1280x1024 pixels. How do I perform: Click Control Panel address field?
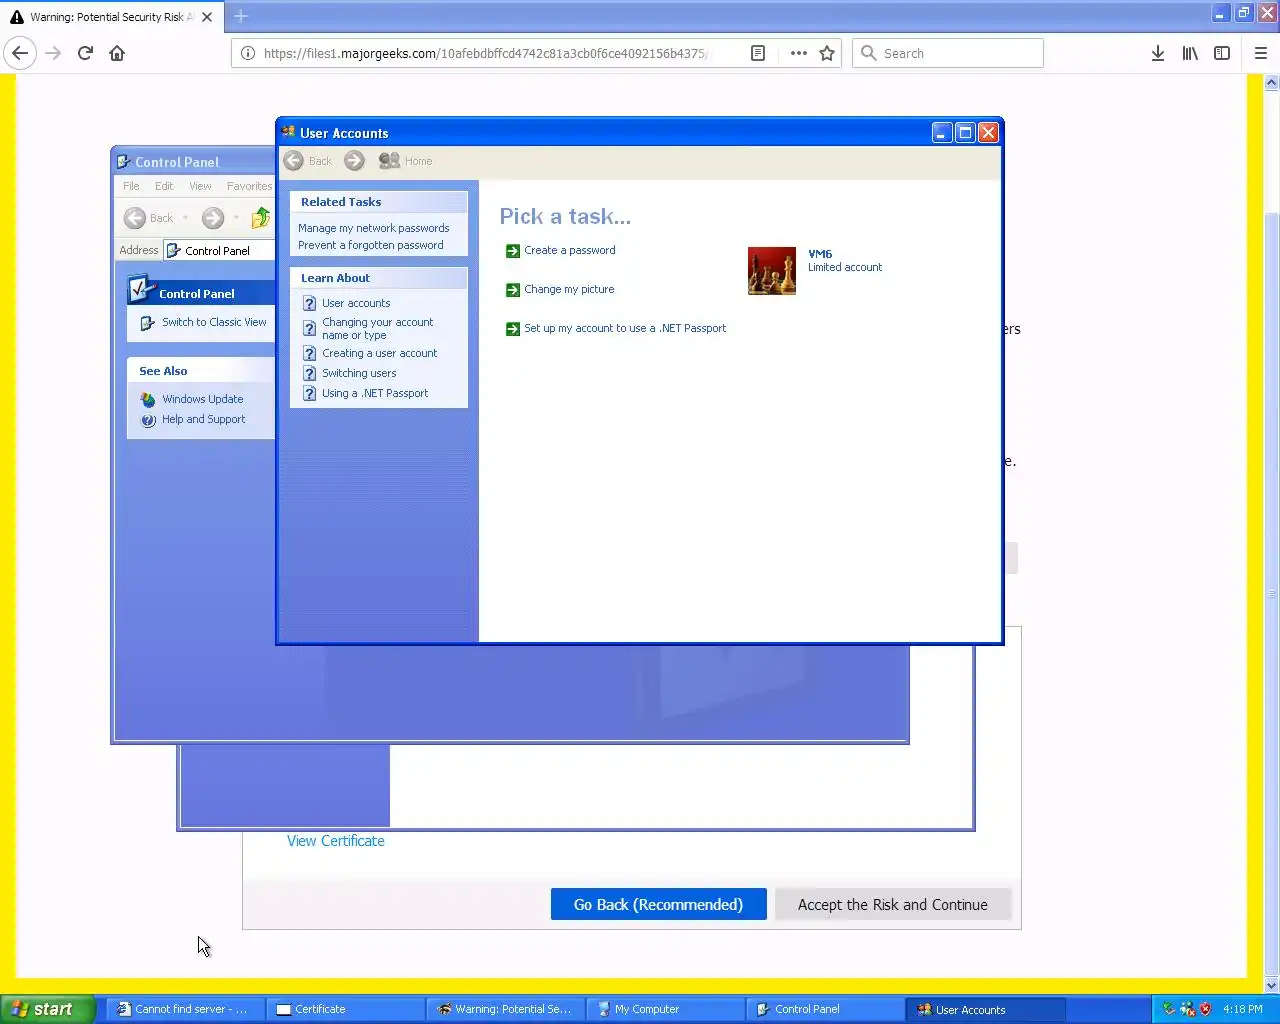219,250
